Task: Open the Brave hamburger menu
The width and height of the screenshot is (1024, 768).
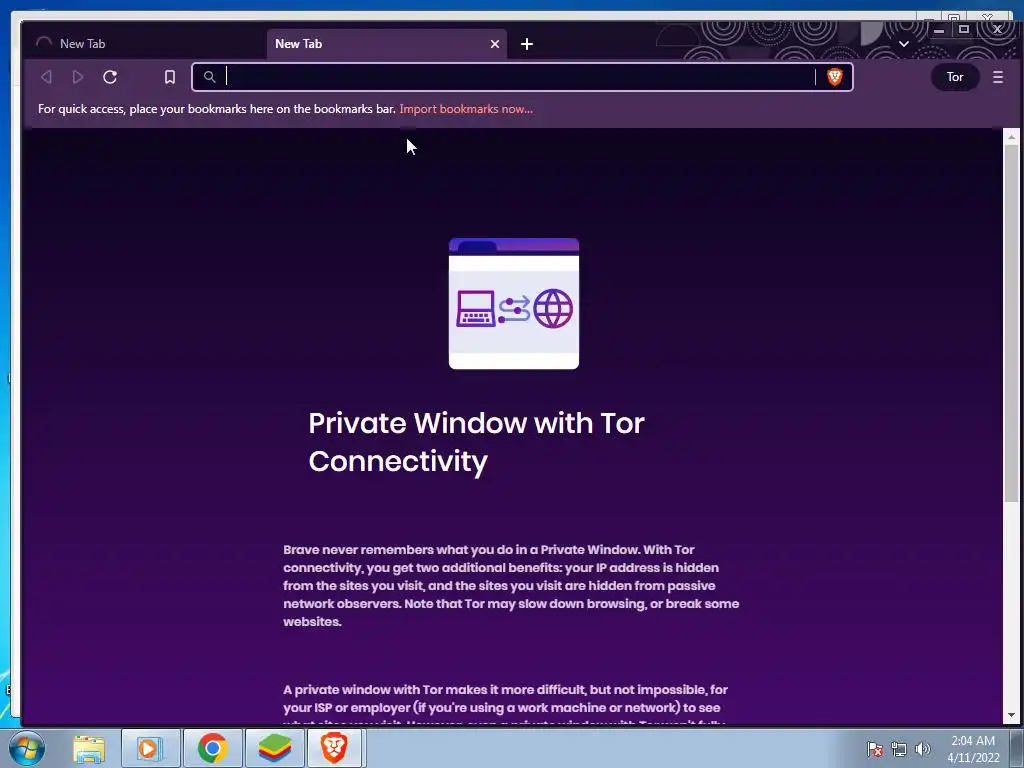Action: [998, 77]
